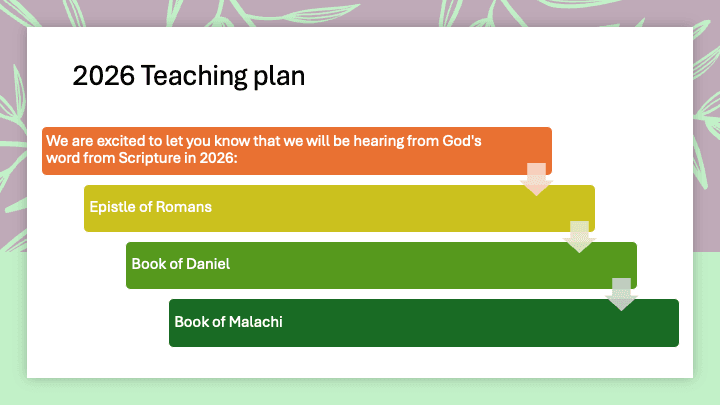Click the pink arrow below the orange box

537,178
